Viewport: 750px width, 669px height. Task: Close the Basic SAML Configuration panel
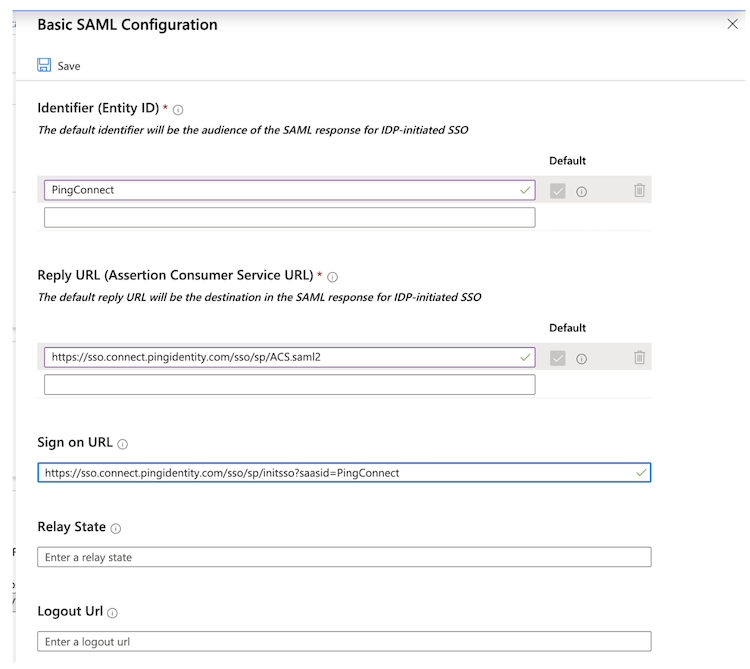click(x=732, y=24)
